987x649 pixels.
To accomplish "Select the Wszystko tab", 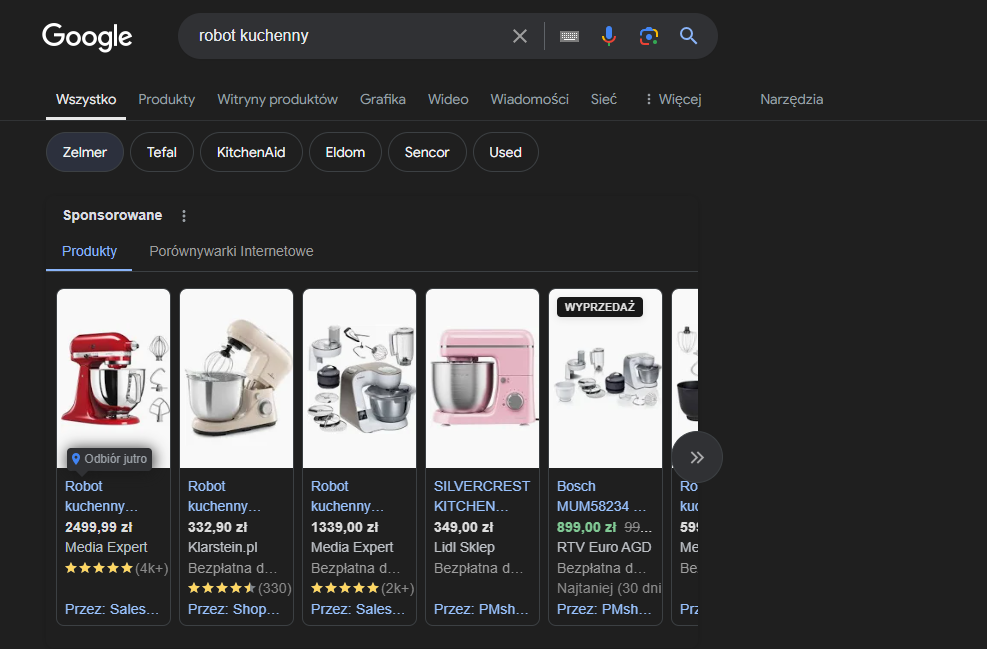I will click(86, 99).
